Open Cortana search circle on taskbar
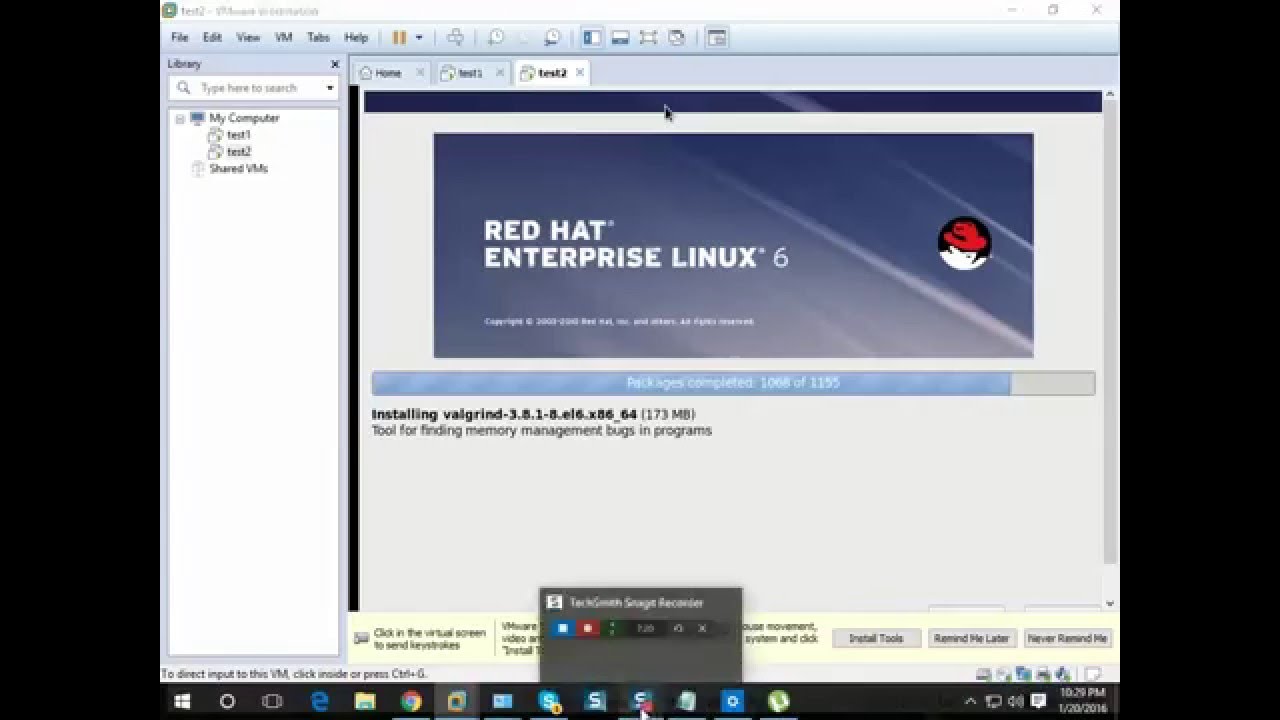Image resolution: width=1280 pixels, height=720 pixels. tap(227, 701)
